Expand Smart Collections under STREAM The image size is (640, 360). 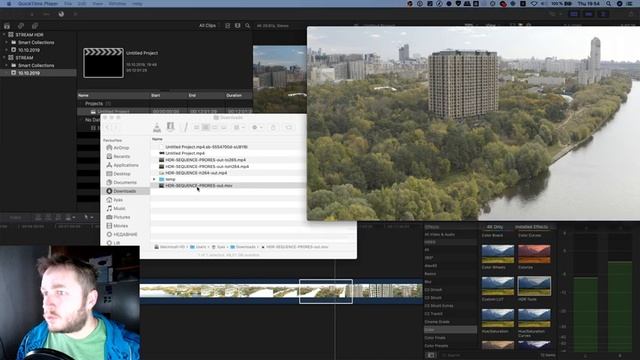(x=7, y=65)
